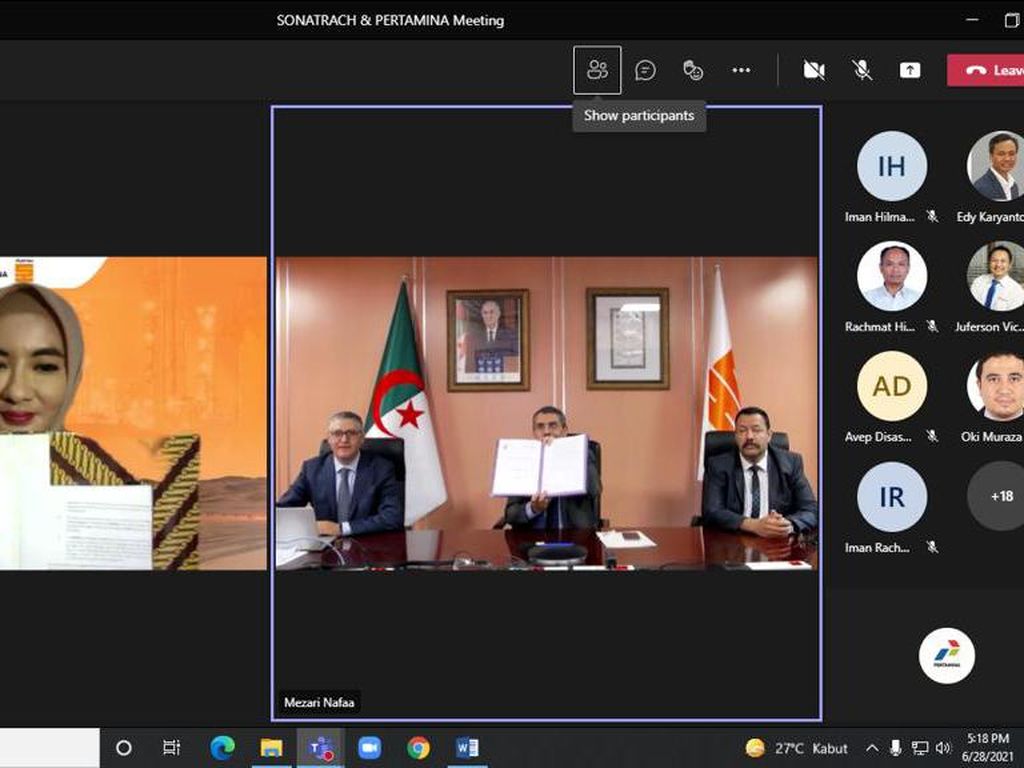Click muted mic icon next to Iman Rach...
The height and width of the screenshot is (768, 1024).
(x=932, y=547)
